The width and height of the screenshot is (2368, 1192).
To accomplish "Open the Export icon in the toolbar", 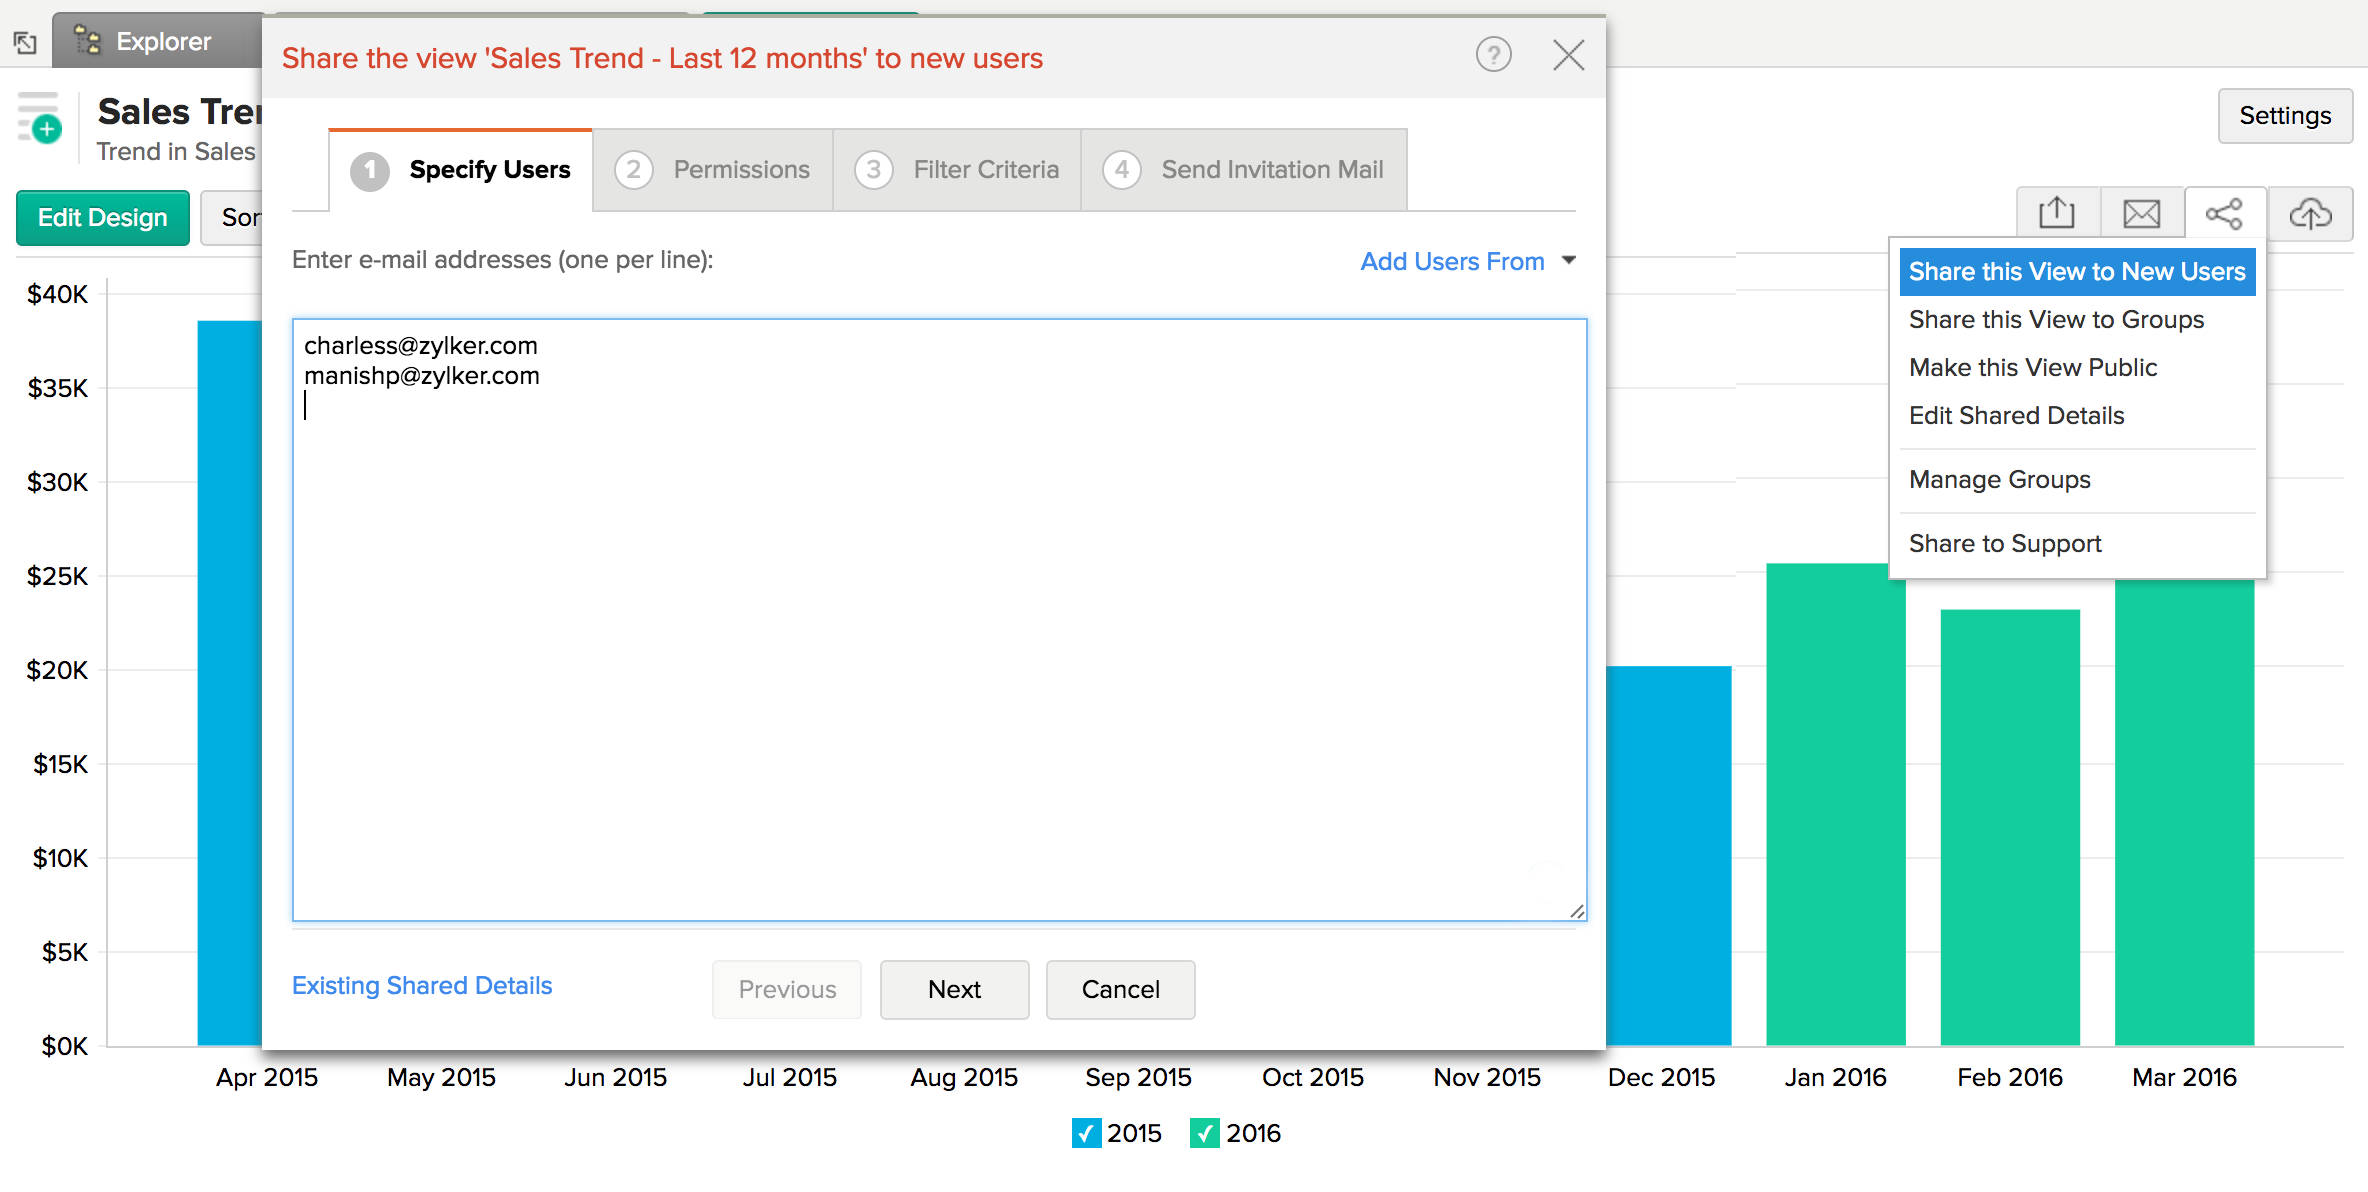I will 2057,213.
